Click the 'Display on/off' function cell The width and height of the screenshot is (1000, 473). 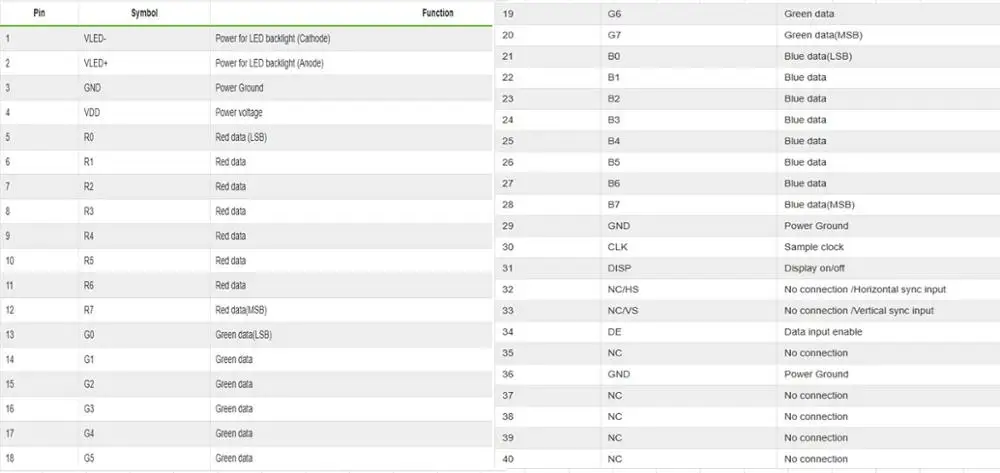[x=816, y=268]
